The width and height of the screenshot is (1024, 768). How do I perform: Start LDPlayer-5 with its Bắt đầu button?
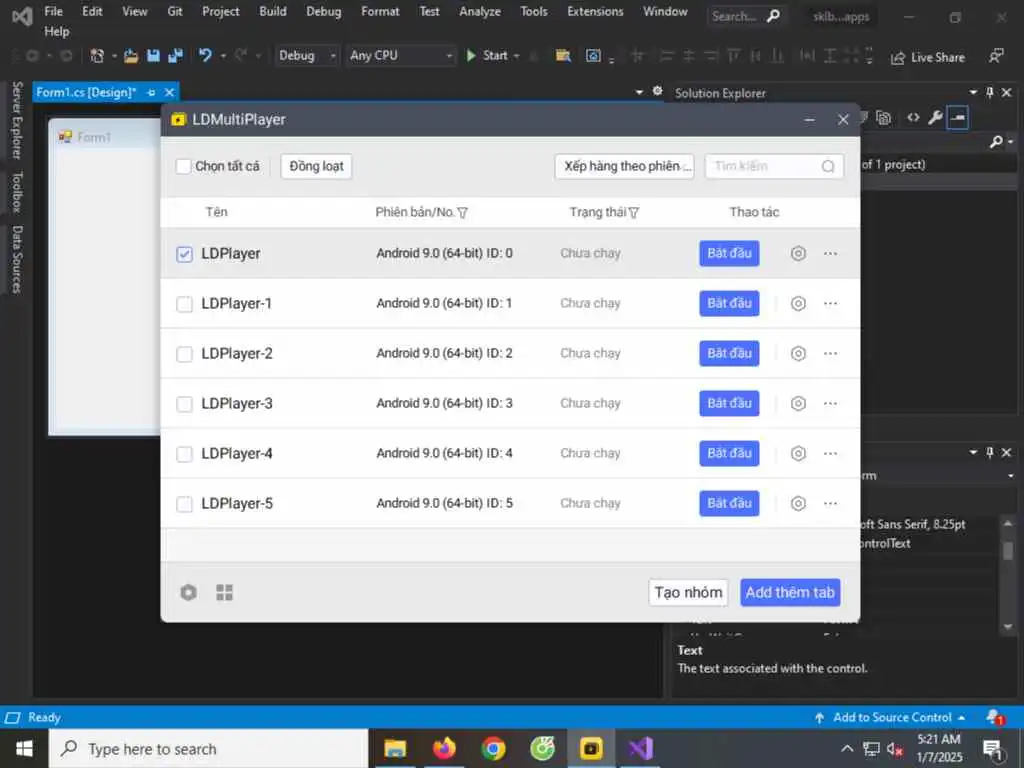[729, 504]
